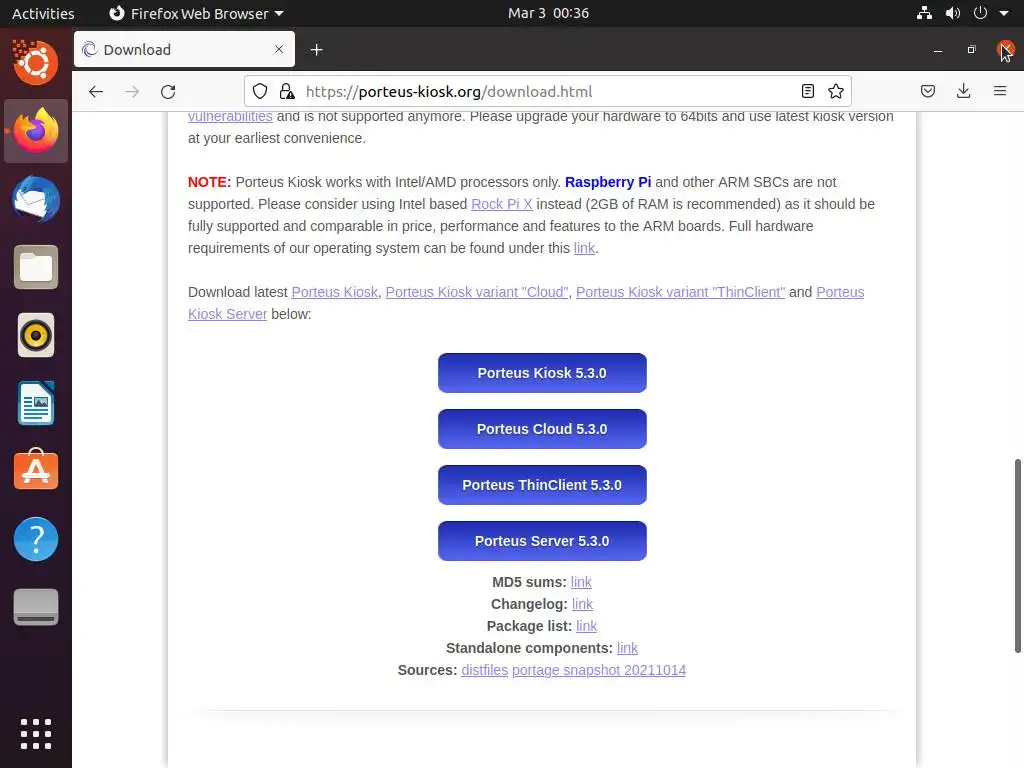The height and width of the screenshot is (768, 1024).
Task: Show Applications grid
Action: click(x=36, y=733)
